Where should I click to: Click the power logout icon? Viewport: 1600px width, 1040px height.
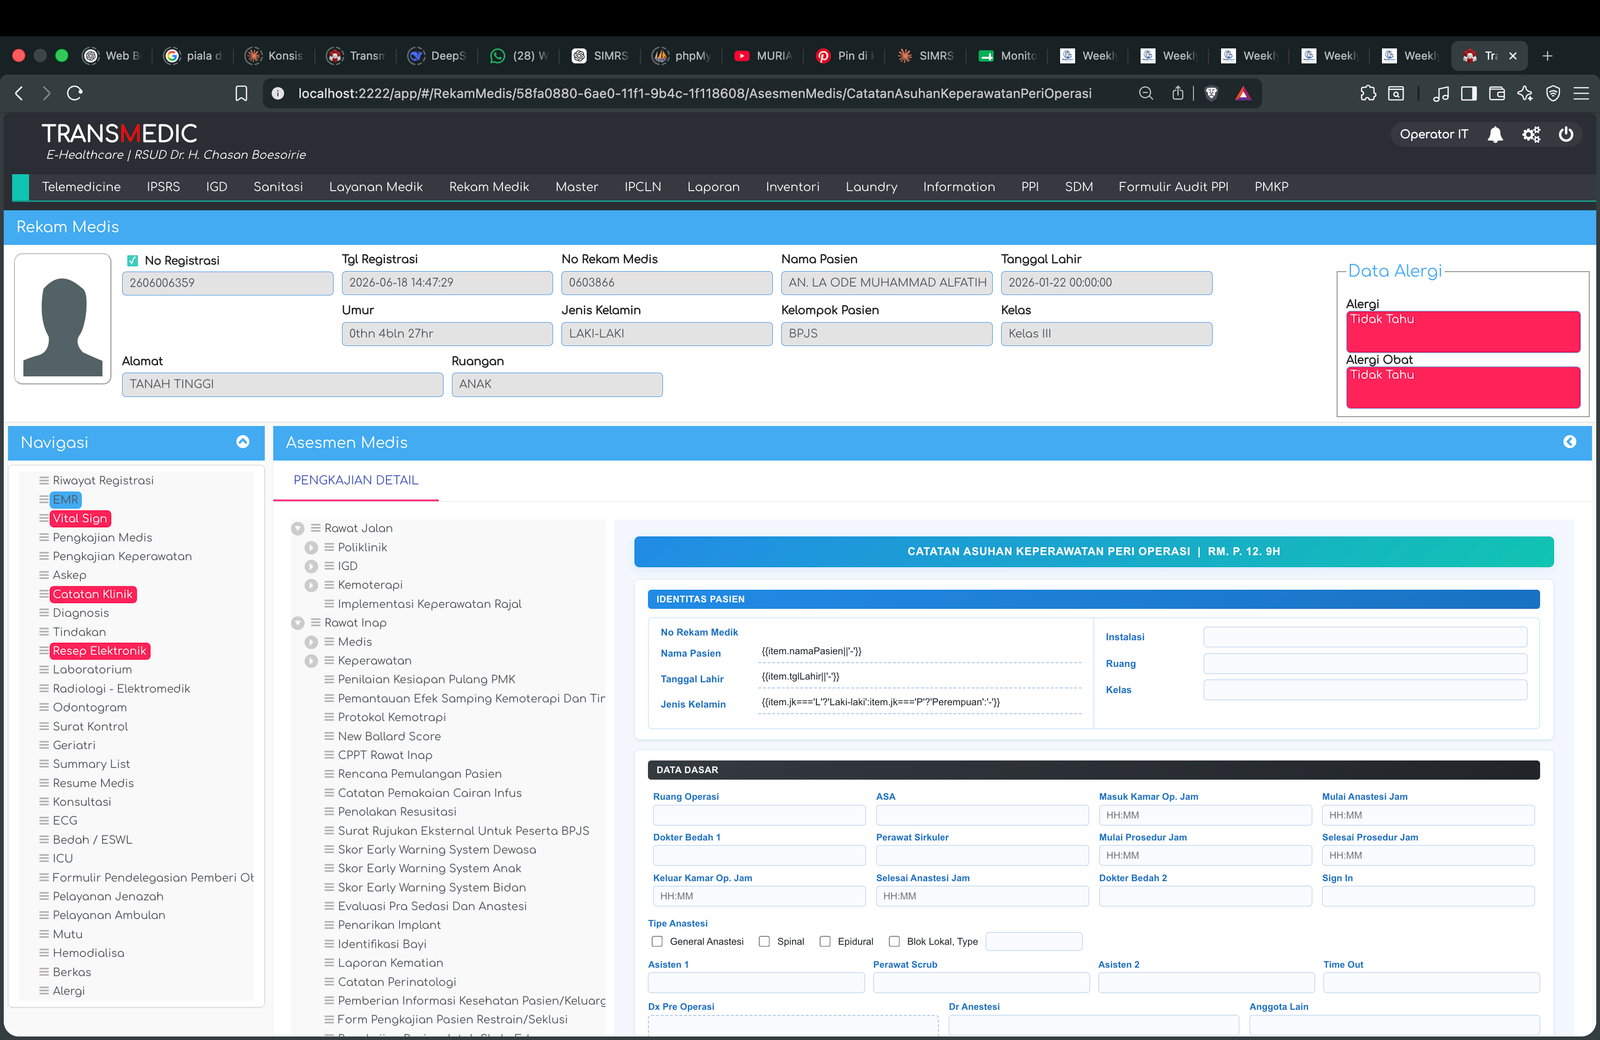pos(1566,134)
